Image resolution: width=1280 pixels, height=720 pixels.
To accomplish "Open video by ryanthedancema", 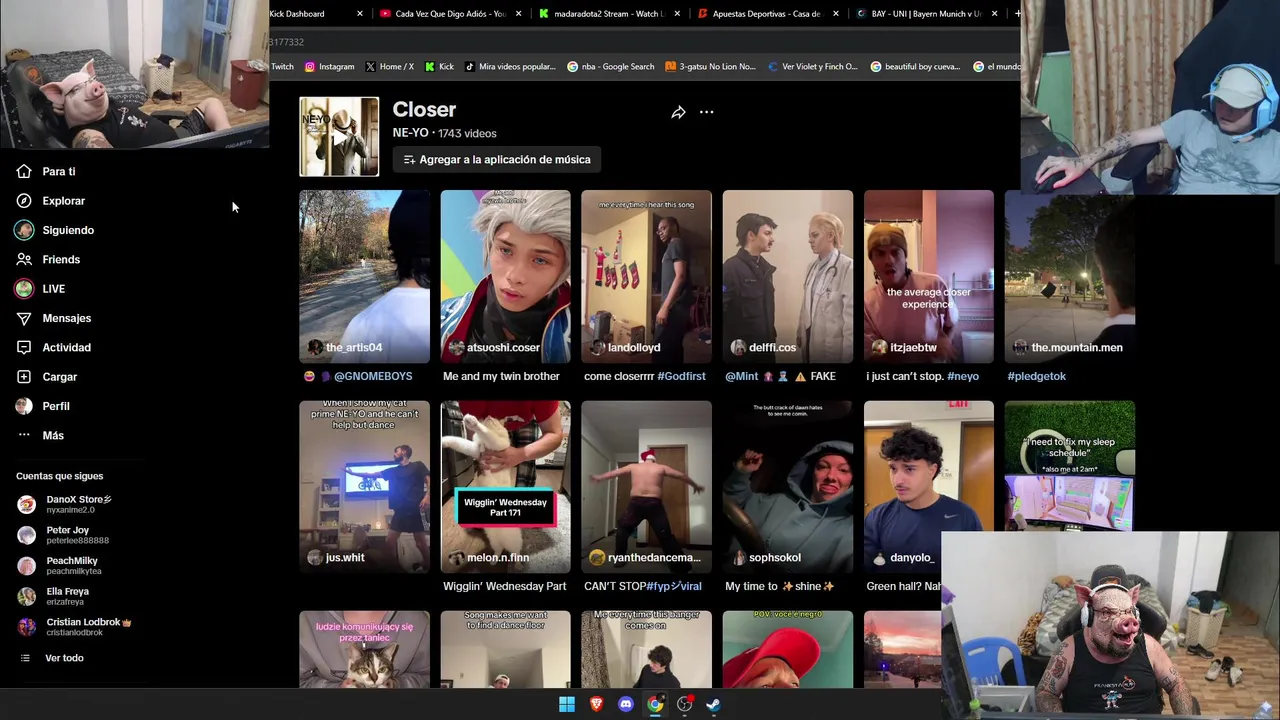I will pos(646,486).
